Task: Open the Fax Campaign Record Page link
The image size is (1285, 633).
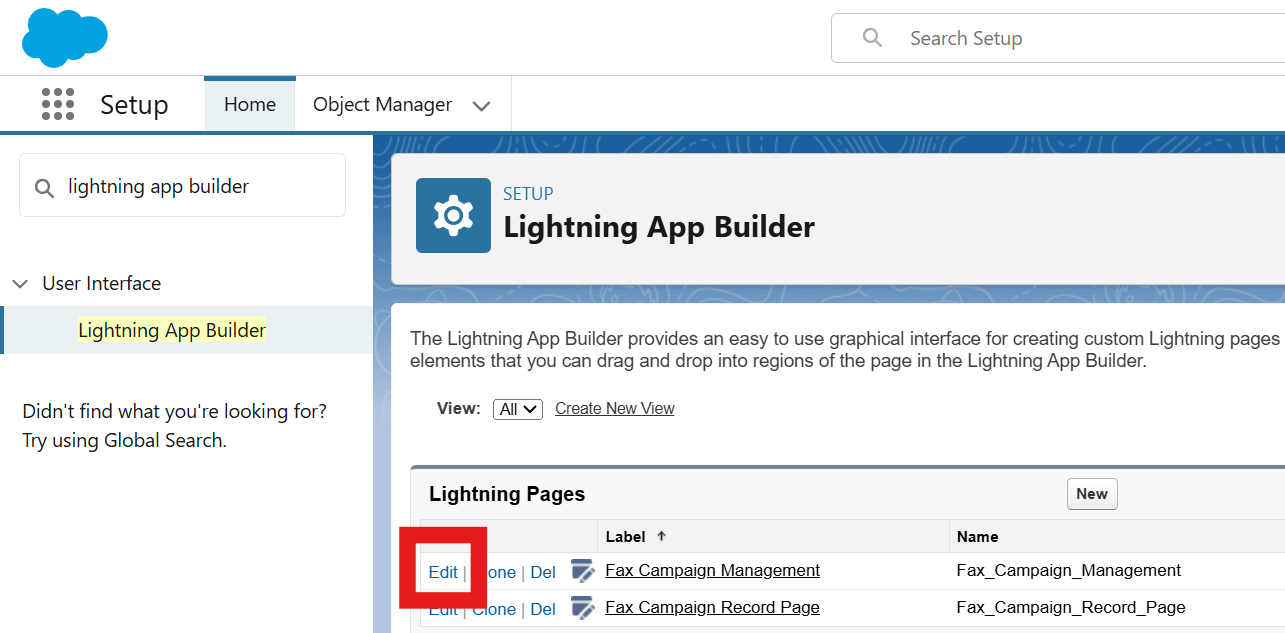Action: click(x=712, y=607)
